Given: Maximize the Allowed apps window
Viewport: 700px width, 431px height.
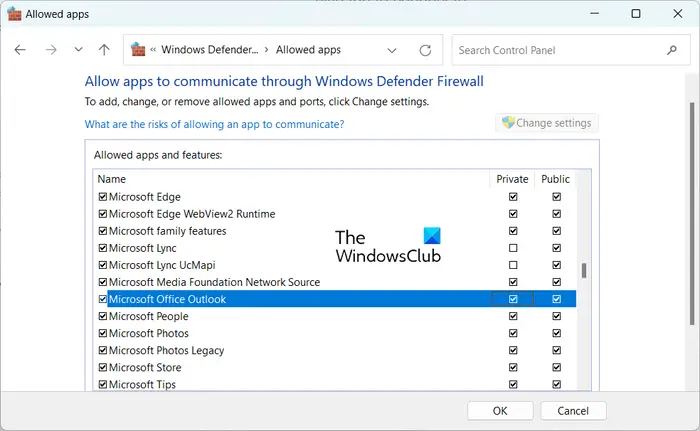Looking at the screenshot, I should (x=636, y=14).
